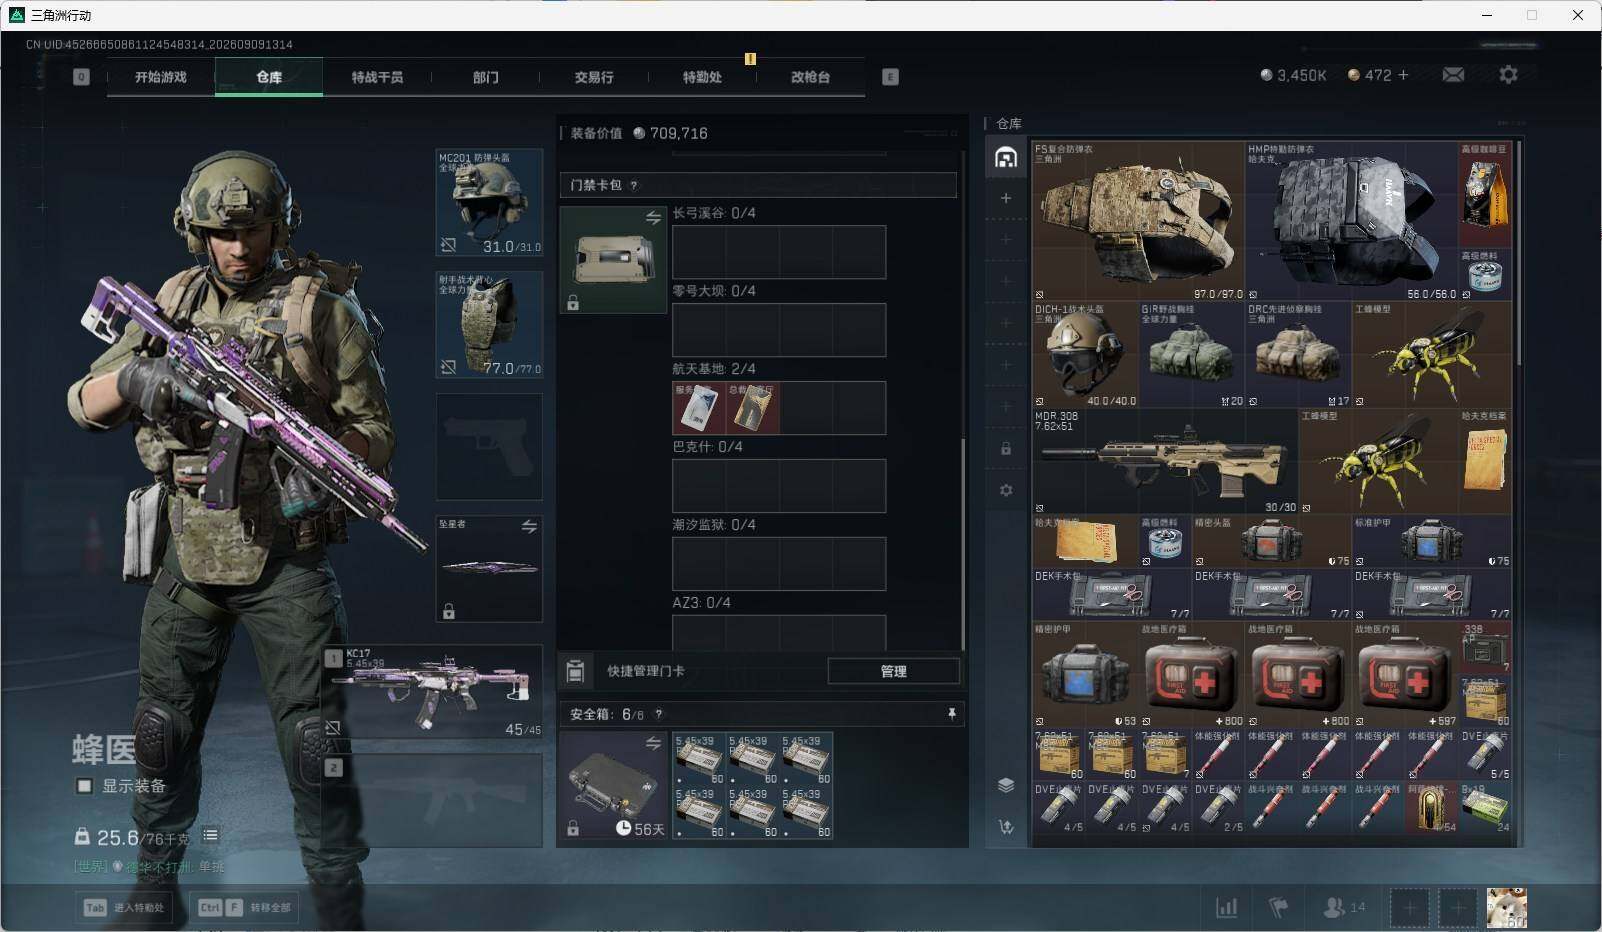The height and width of the screenshot is (932, 1602).
Task: Select the 精密头盔 repair kit item
Action: click(x=1272, y=542)
